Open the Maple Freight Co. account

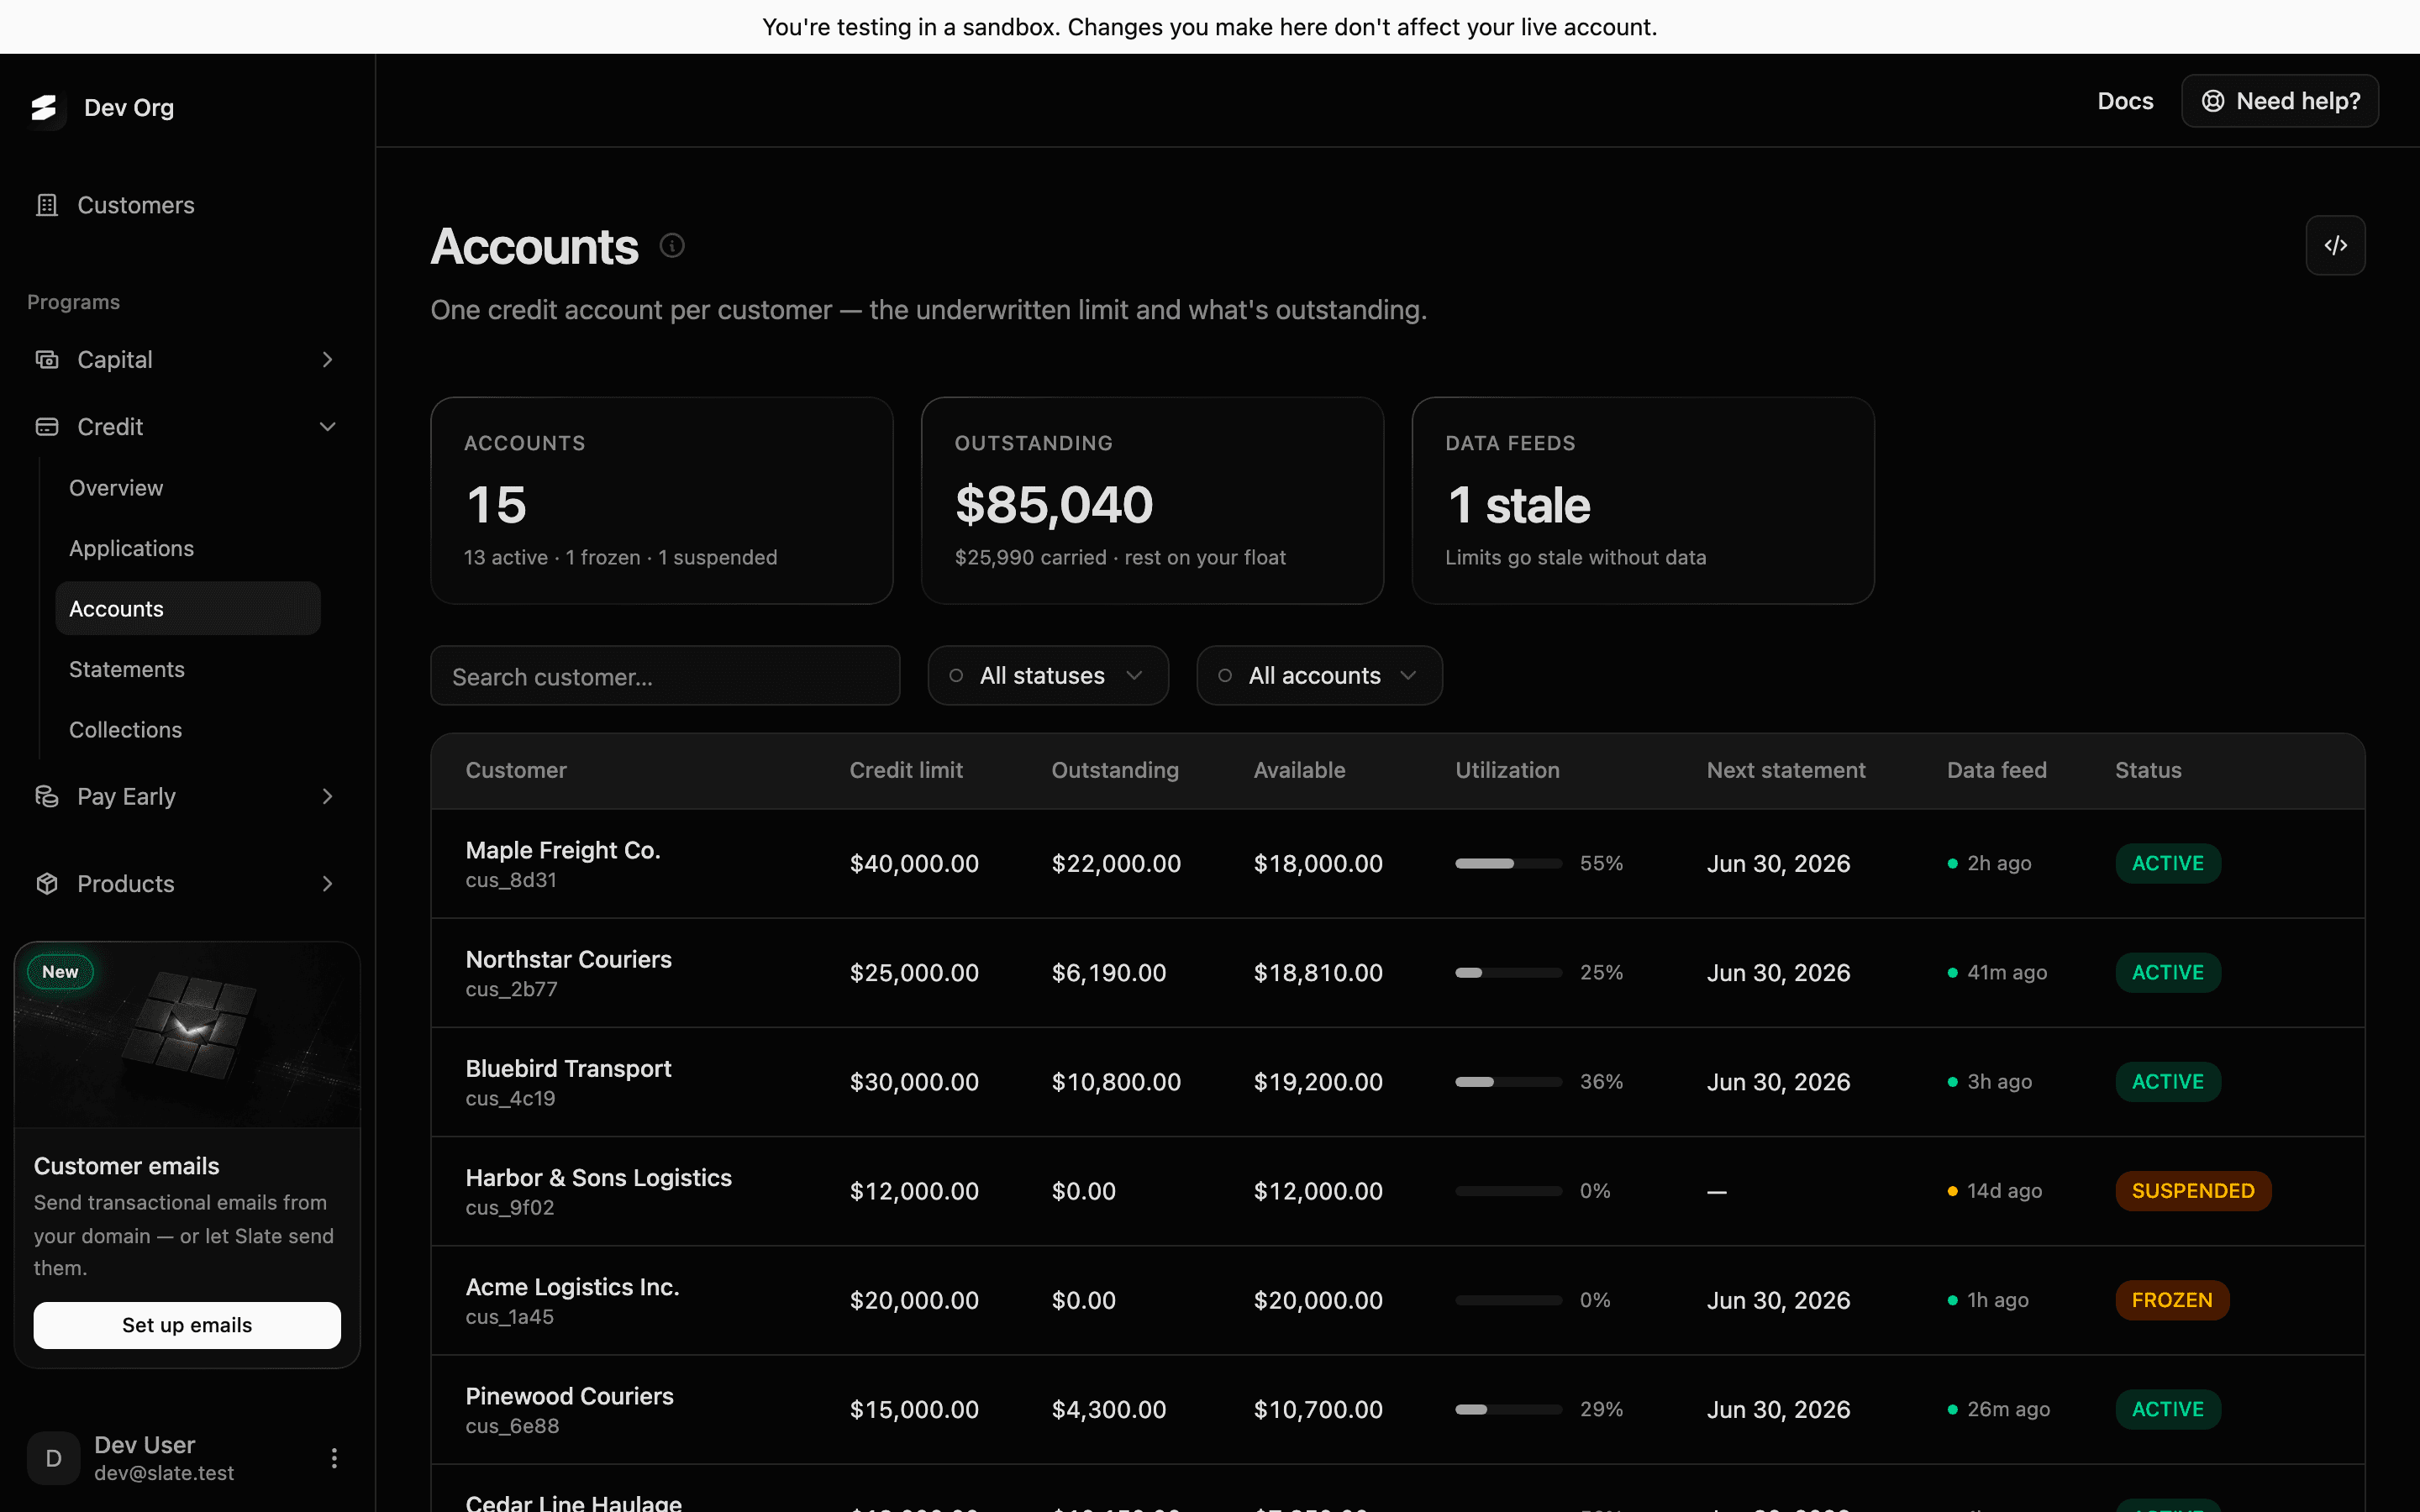[x=563, y=850]
